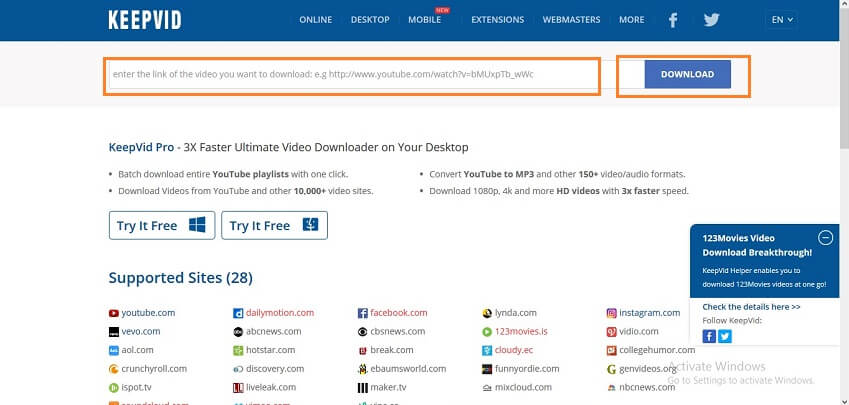Viewport: 849px width, 405px height.
Task: Open the ONLINE menu
Action: (x=316, y=19)
